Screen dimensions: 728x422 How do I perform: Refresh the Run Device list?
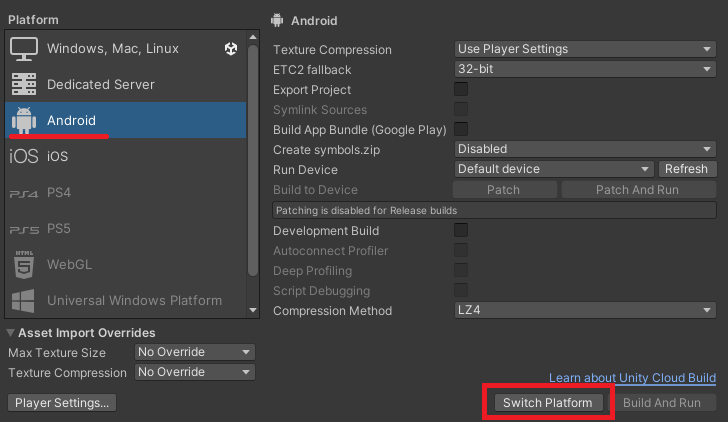[x=686, y=169]
